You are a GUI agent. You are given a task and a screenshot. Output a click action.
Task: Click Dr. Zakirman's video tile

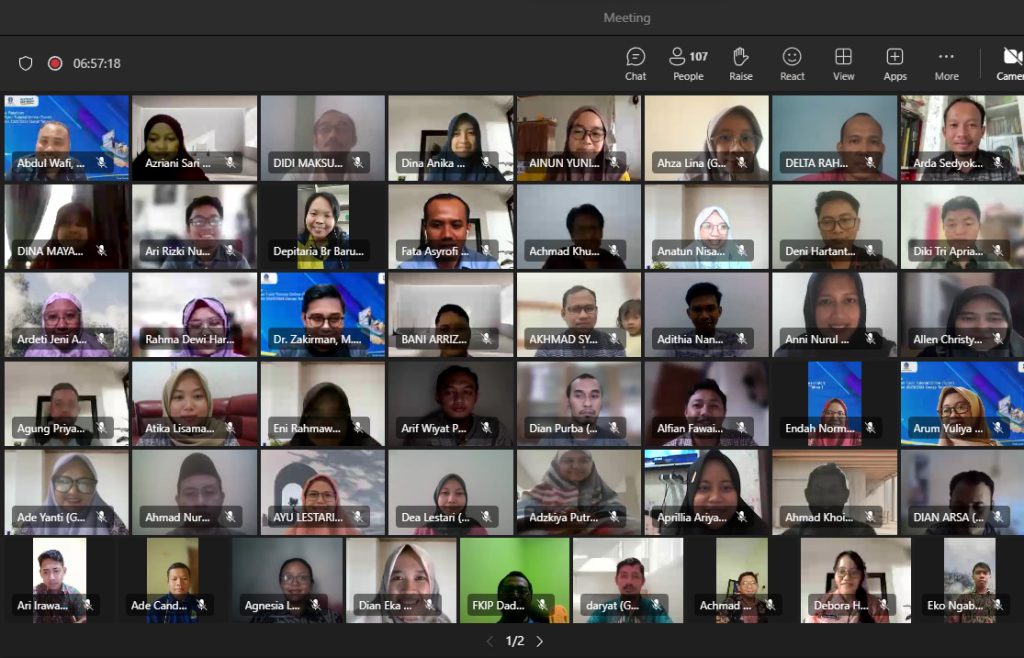point(322,314)
